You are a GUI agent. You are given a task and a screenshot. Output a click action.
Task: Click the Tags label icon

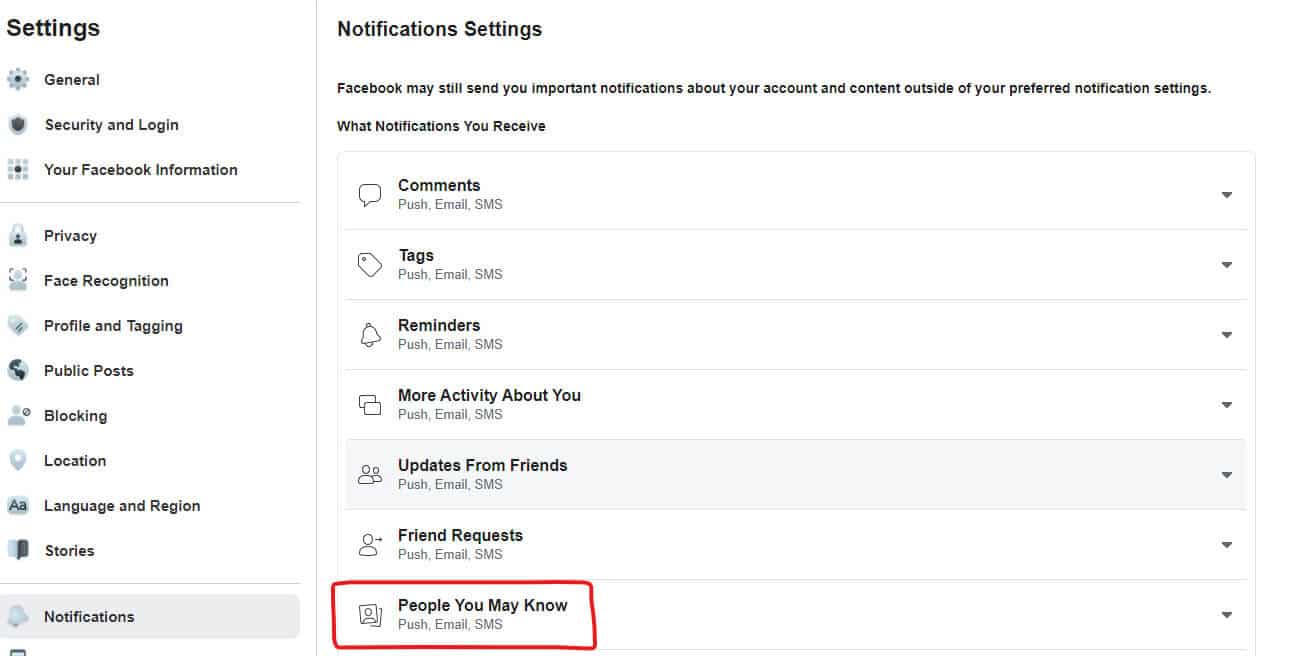coord(370,265)
